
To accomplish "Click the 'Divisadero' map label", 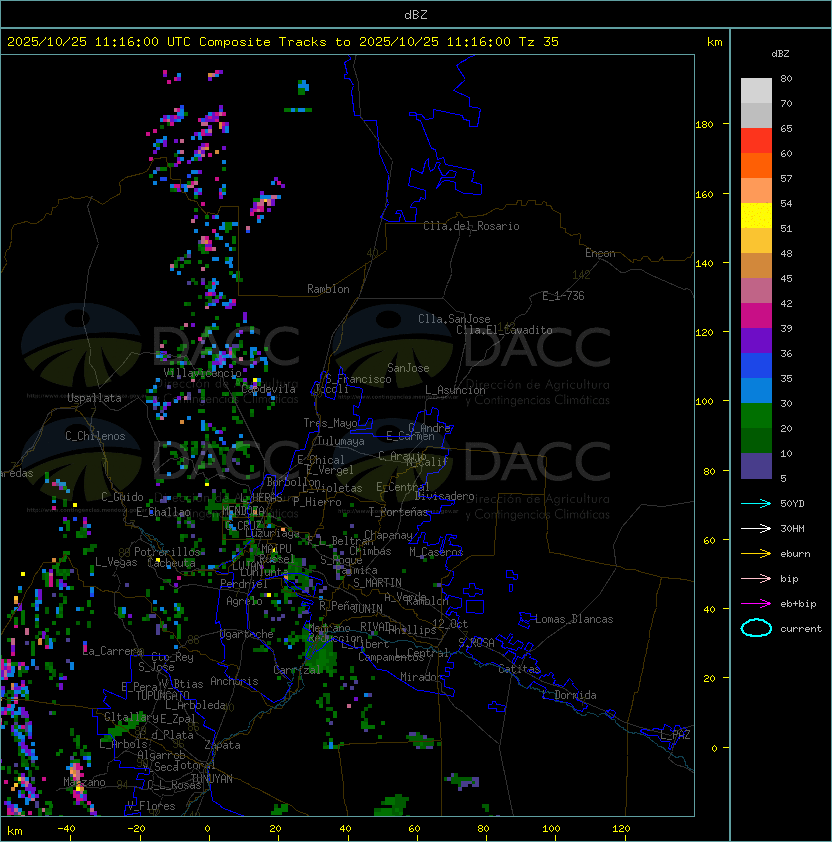I will (x=444, y=496).
